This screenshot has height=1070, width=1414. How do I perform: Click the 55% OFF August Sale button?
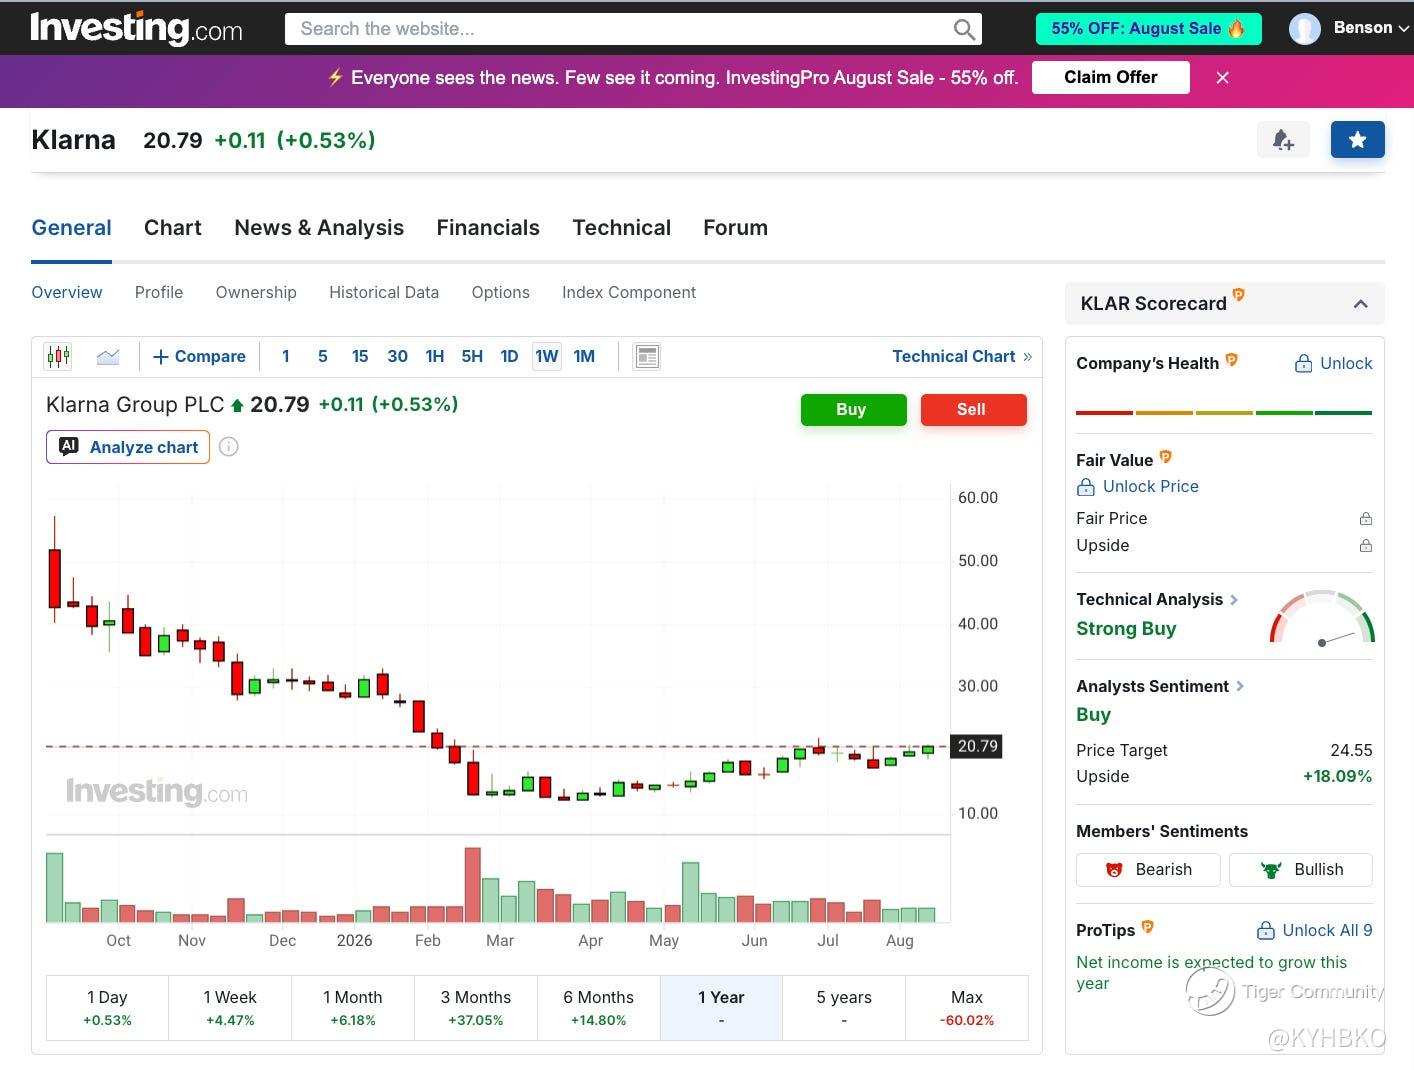[x=1148, y=29]
